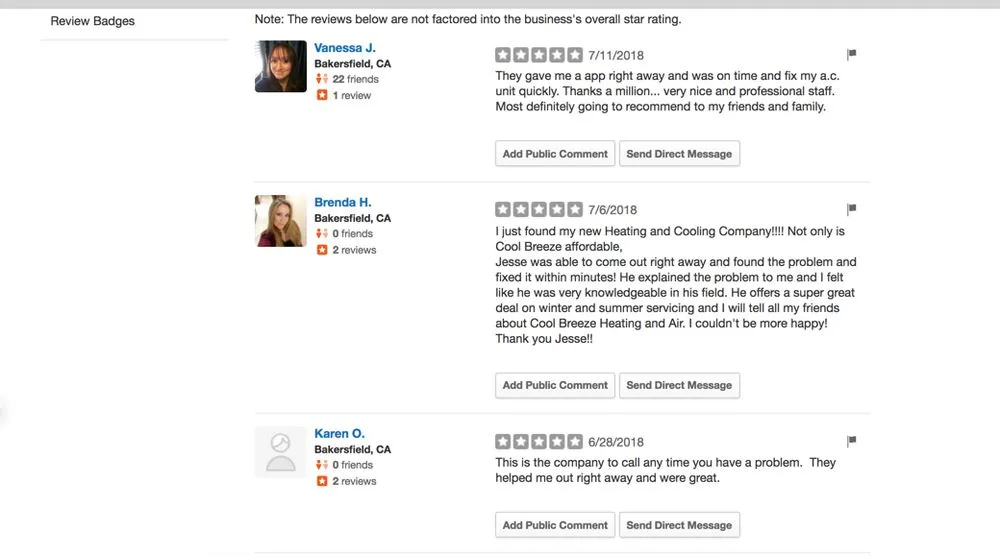Screen dimensions: 1000x557
Task: Click star rating on Karen O.'s review
Action: pyautogui.click(x=538, y=441)
